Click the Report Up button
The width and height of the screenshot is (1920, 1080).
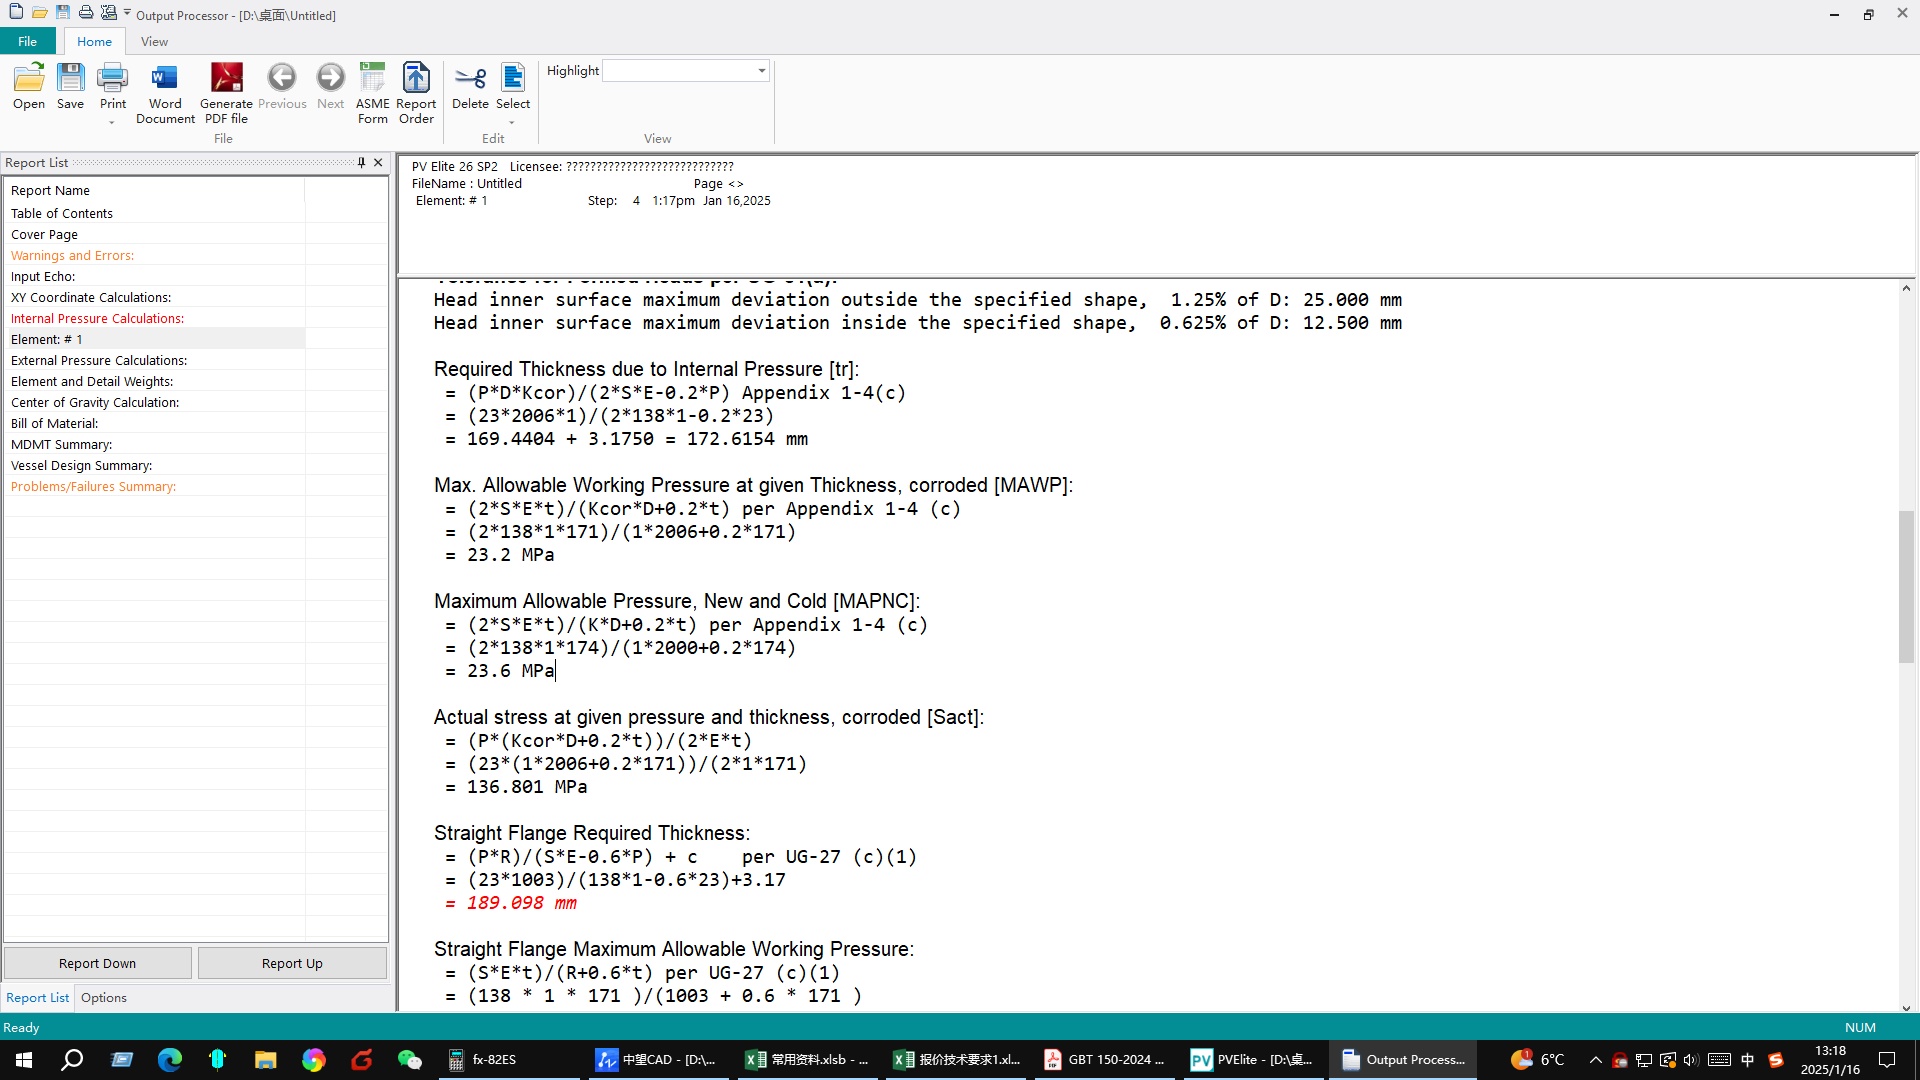(292, 964)
